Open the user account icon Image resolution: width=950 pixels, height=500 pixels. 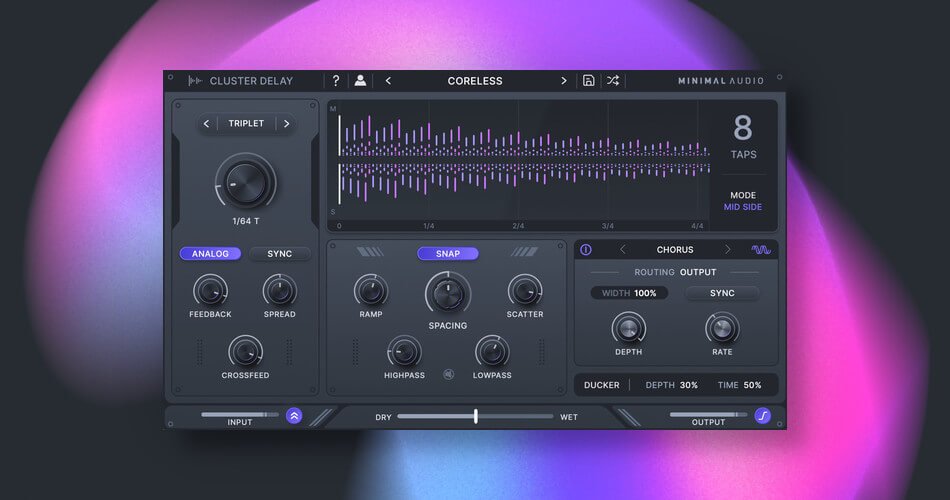pos(360,81)
